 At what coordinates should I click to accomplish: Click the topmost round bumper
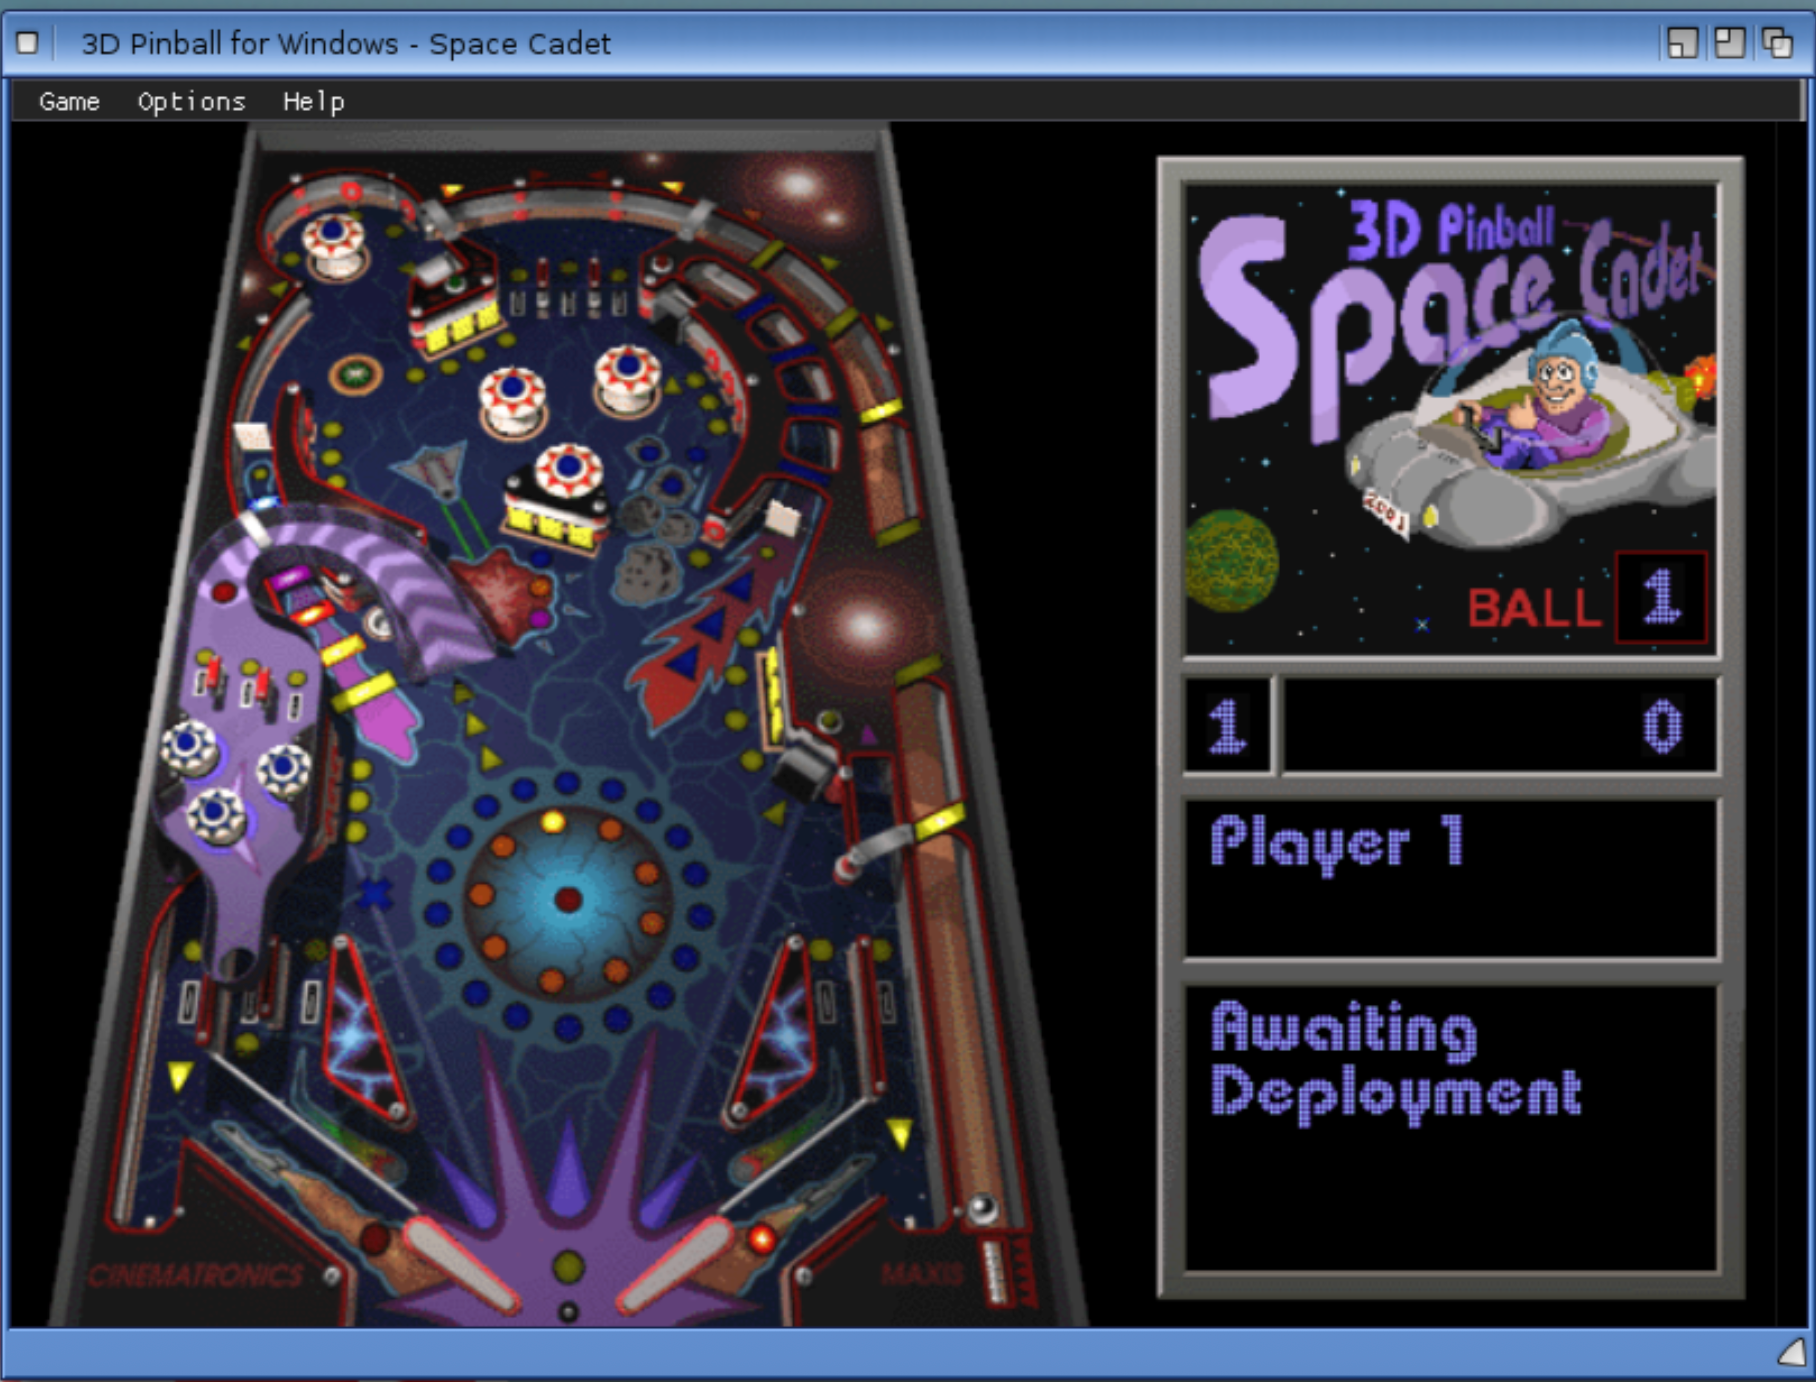(335, 235)
